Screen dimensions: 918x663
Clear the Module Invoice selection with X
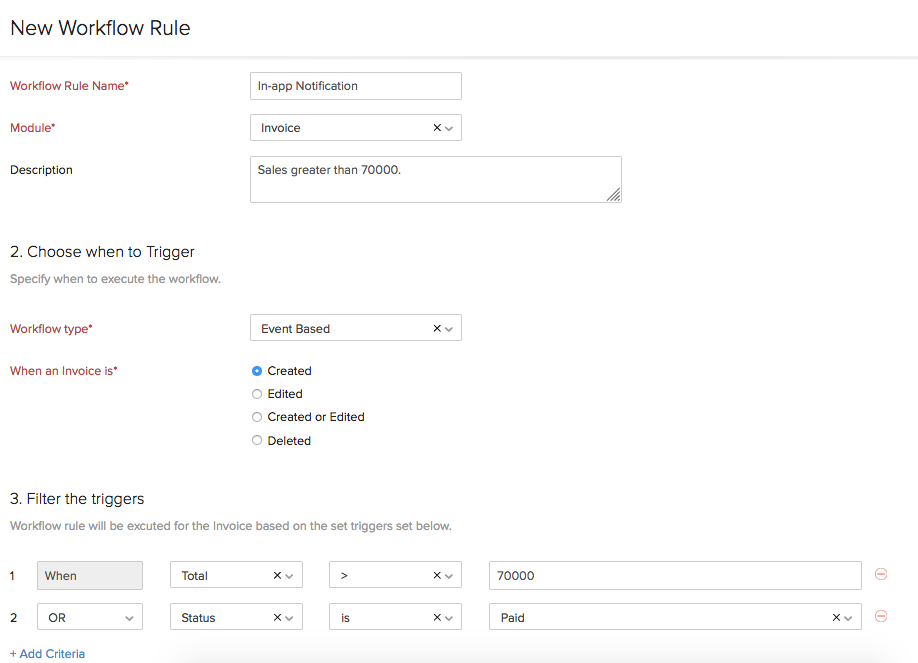click(x=437, y=128)
